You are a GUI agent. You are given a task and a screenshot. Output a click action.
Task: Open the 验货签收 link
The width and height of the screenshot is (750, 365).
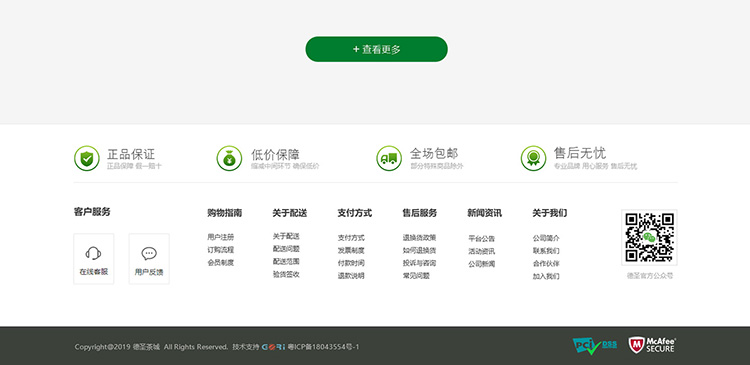click(286, 275)
